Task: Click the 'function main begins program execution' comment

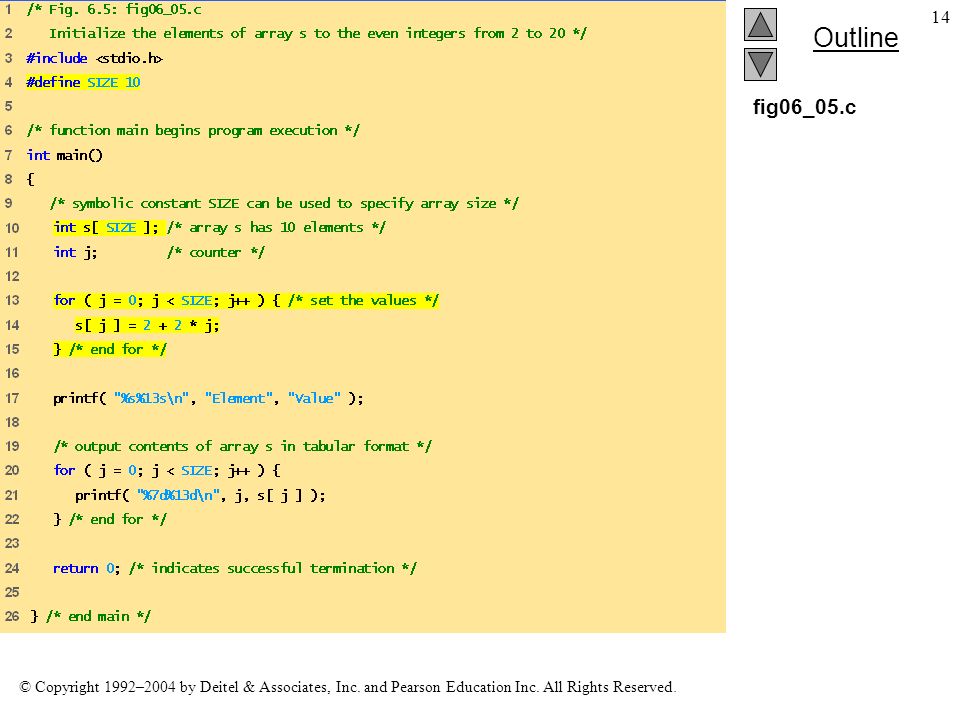Action: [x=193, y=130]
